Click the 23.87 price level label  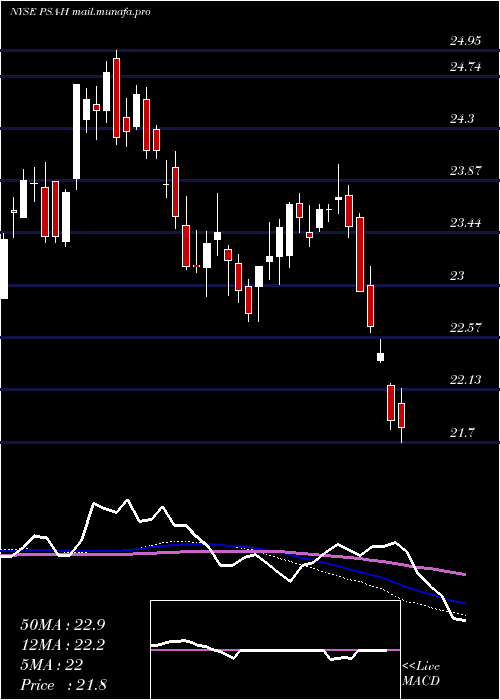(x=465, y=171)
